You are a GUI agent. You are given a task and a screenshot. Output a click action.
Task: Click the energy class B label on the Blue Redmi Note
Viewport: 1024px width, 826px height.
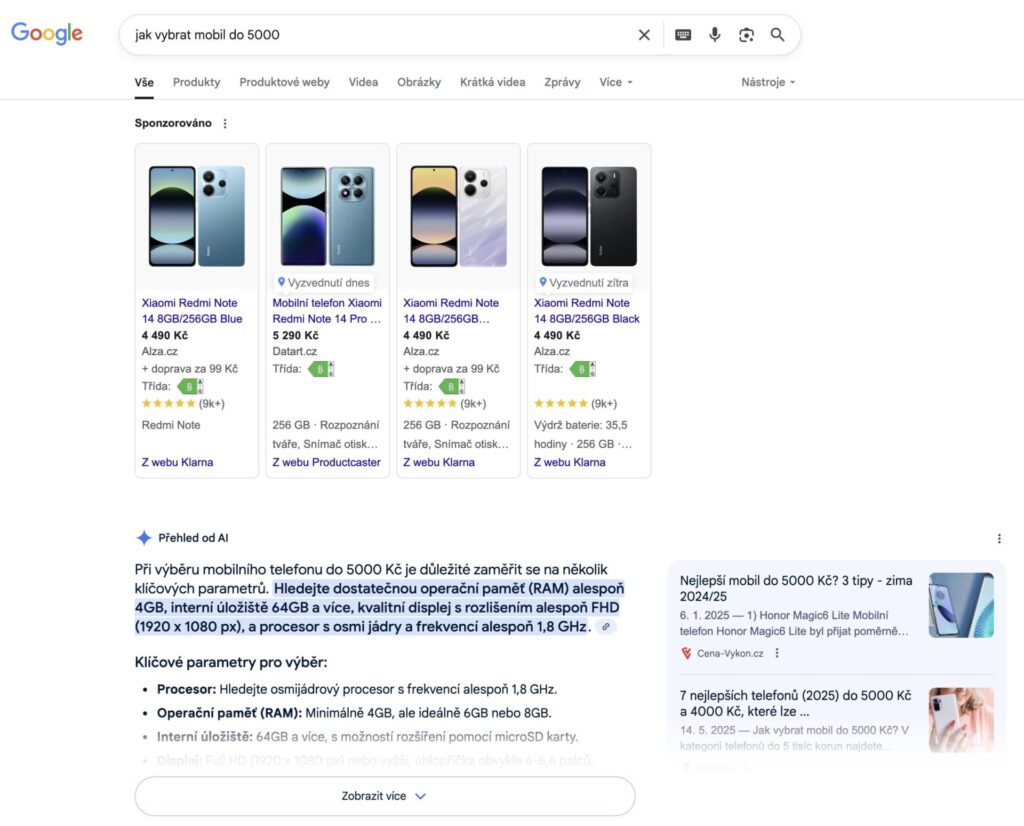pos(189,387)
